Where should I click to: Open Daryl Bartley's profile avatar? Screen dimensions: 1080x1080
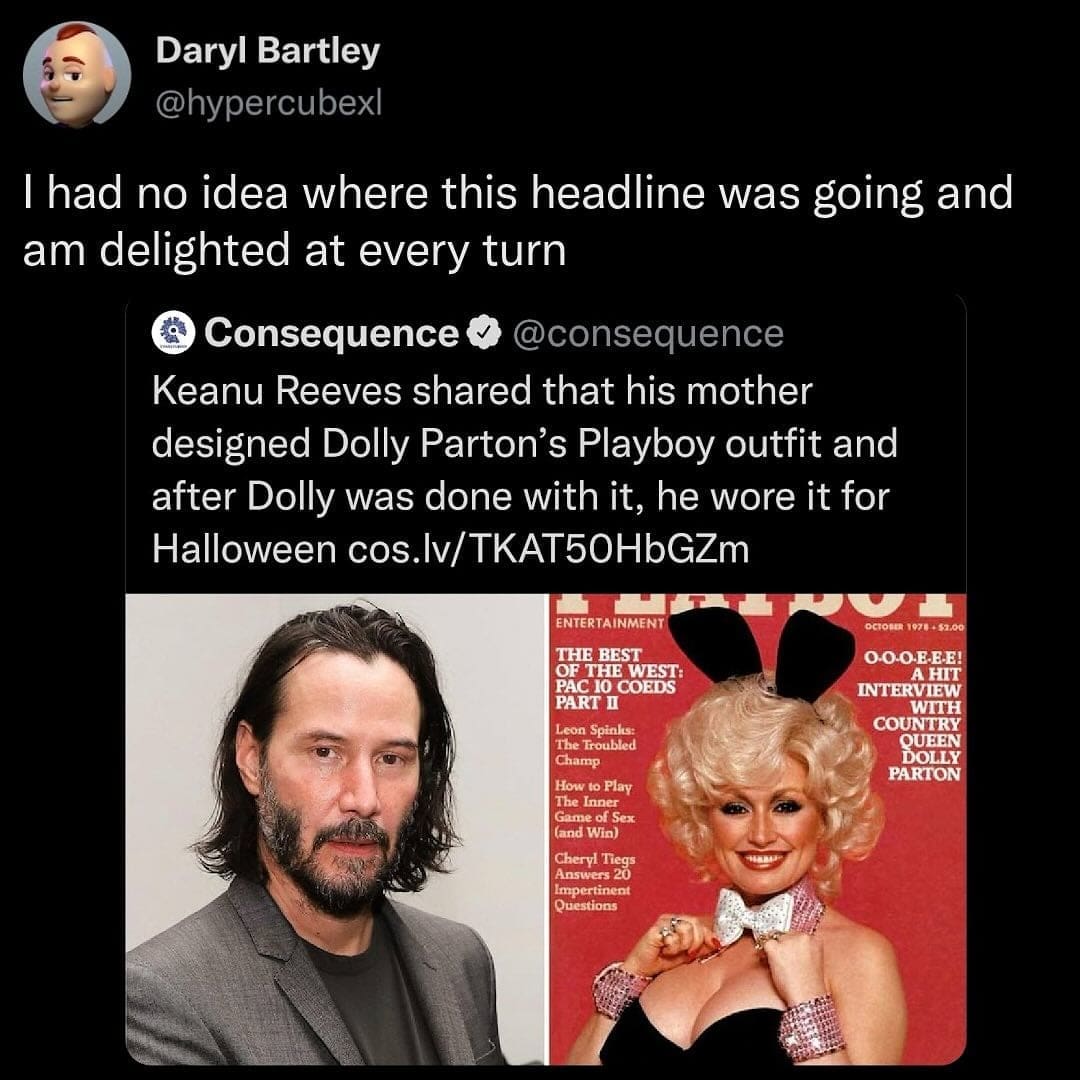click(76, 74)
